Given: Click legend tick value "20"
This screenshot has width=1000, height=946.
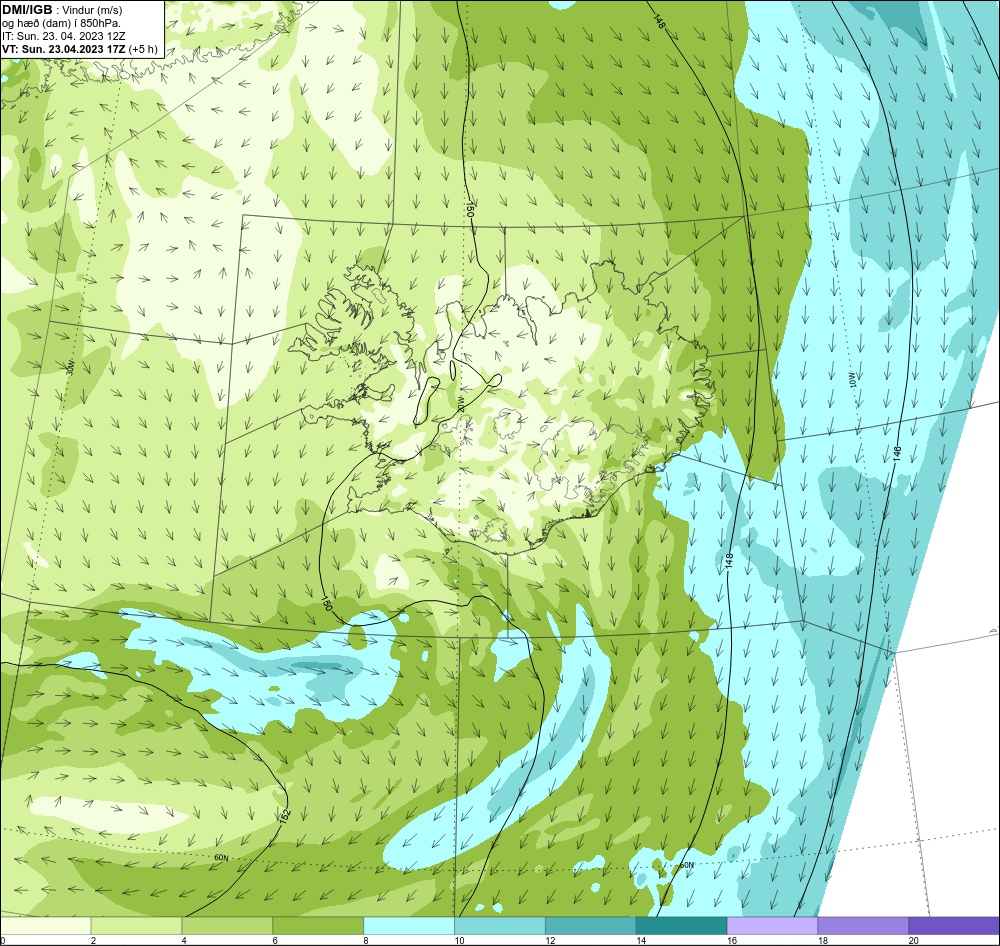Looking at the screenshot, I should 913,940.
